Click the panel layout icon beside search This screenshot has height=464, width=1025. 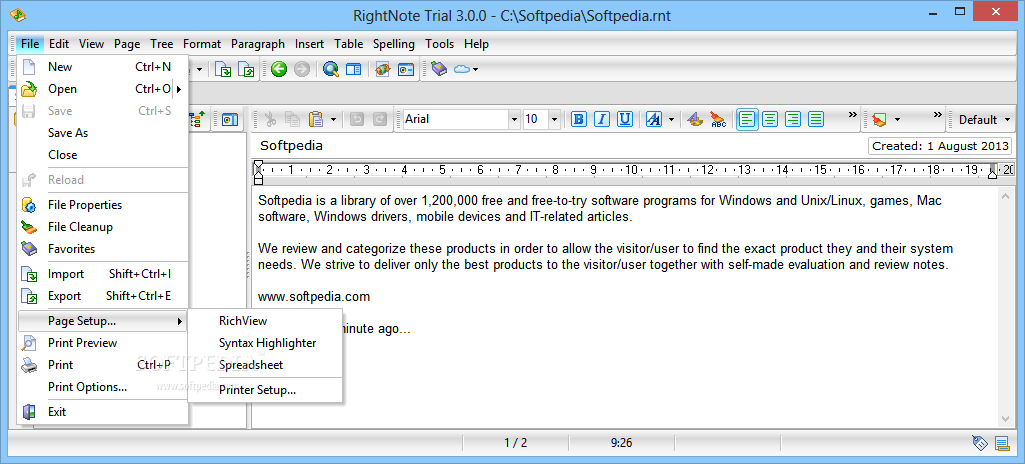coord(354,69)
